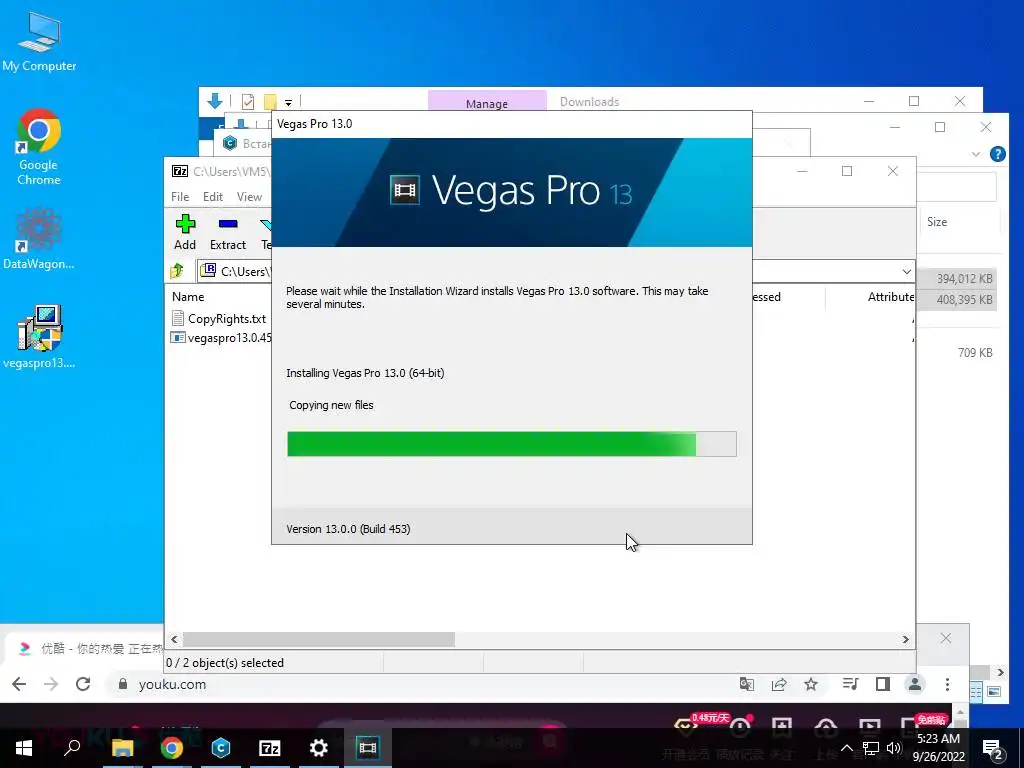1024x768 pixels.
Task: Open the action center notifications icon
Action: point(993,748)
